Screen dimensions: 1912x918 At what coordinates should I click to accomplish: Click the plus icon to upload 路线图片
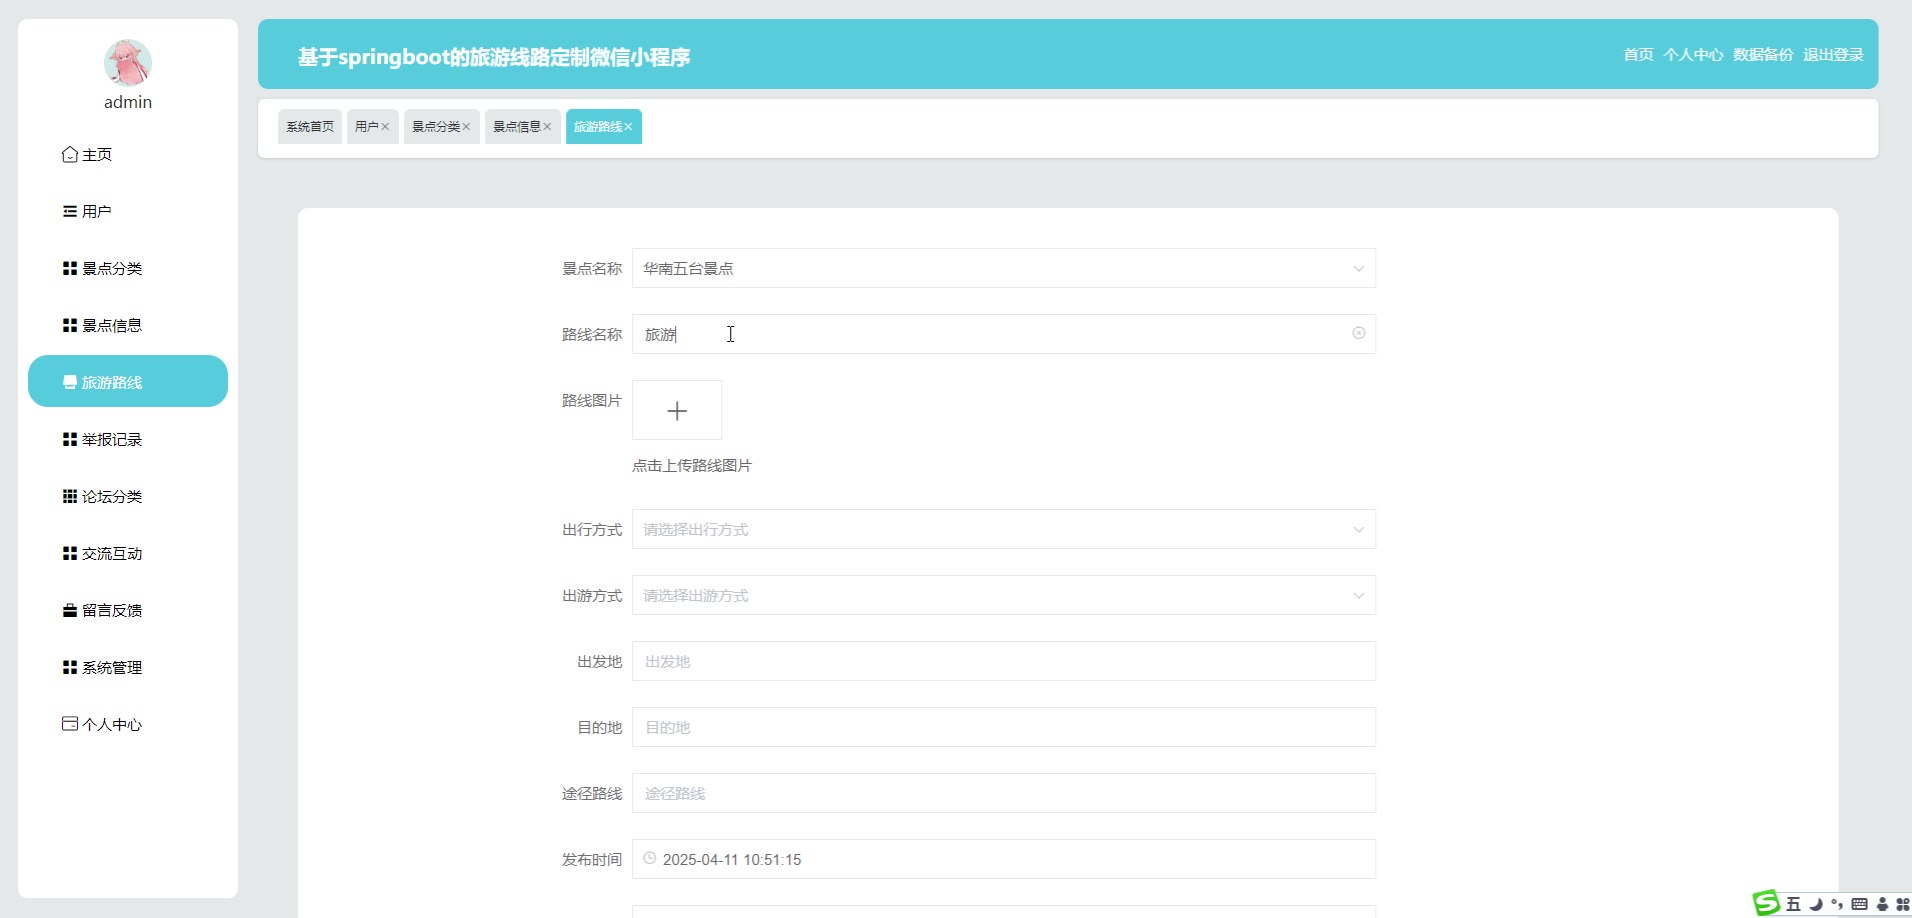(677, 411)
